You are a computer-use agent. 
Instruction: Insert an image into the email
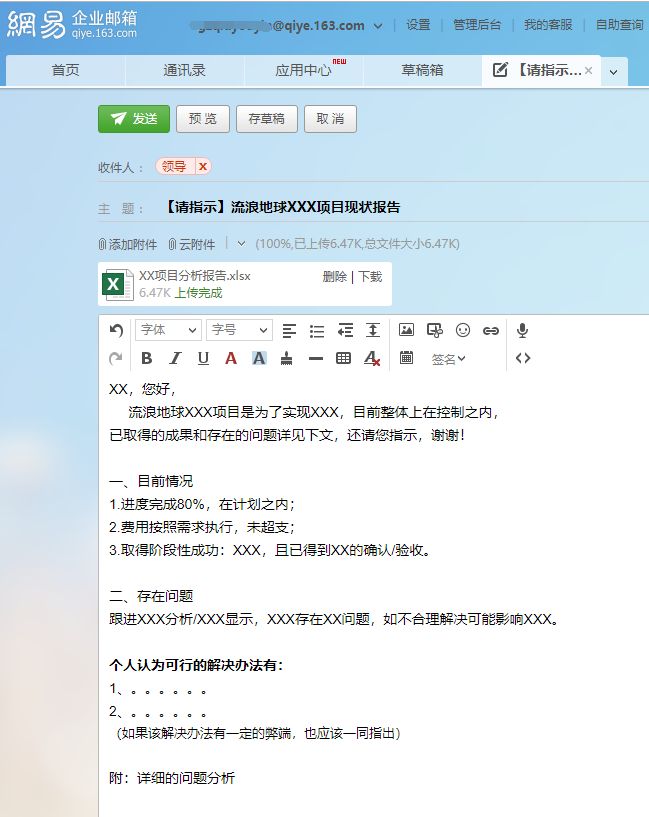point(406,330)
